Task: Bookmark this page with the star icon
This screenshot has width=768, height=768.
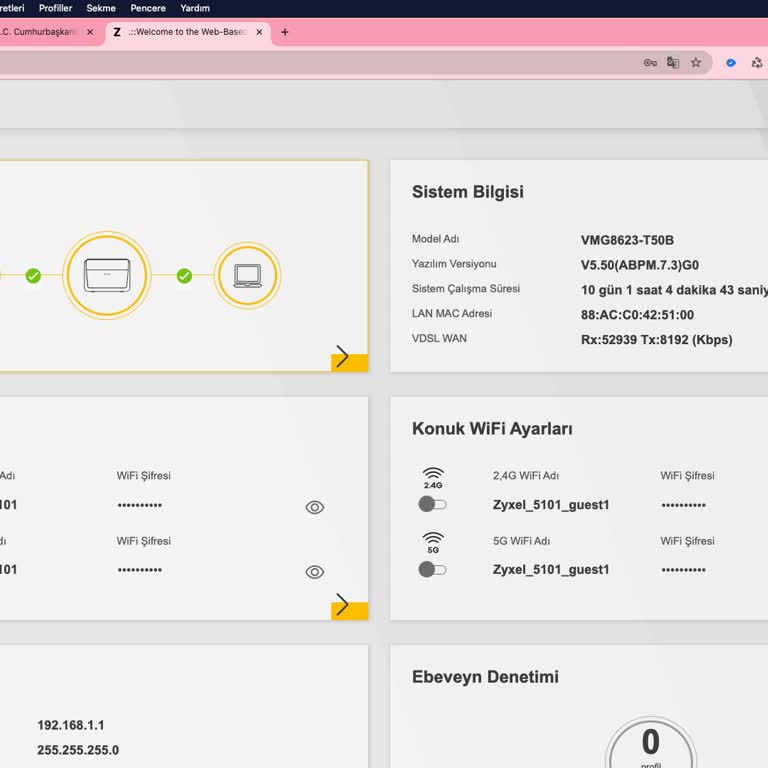Action: (x=696, y=62)
